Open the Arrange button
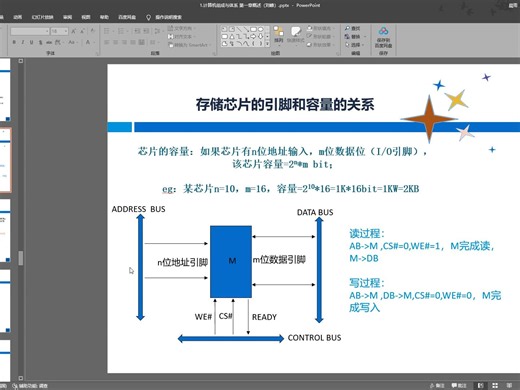This screenshot has width=520, height=390. [279, 35]
